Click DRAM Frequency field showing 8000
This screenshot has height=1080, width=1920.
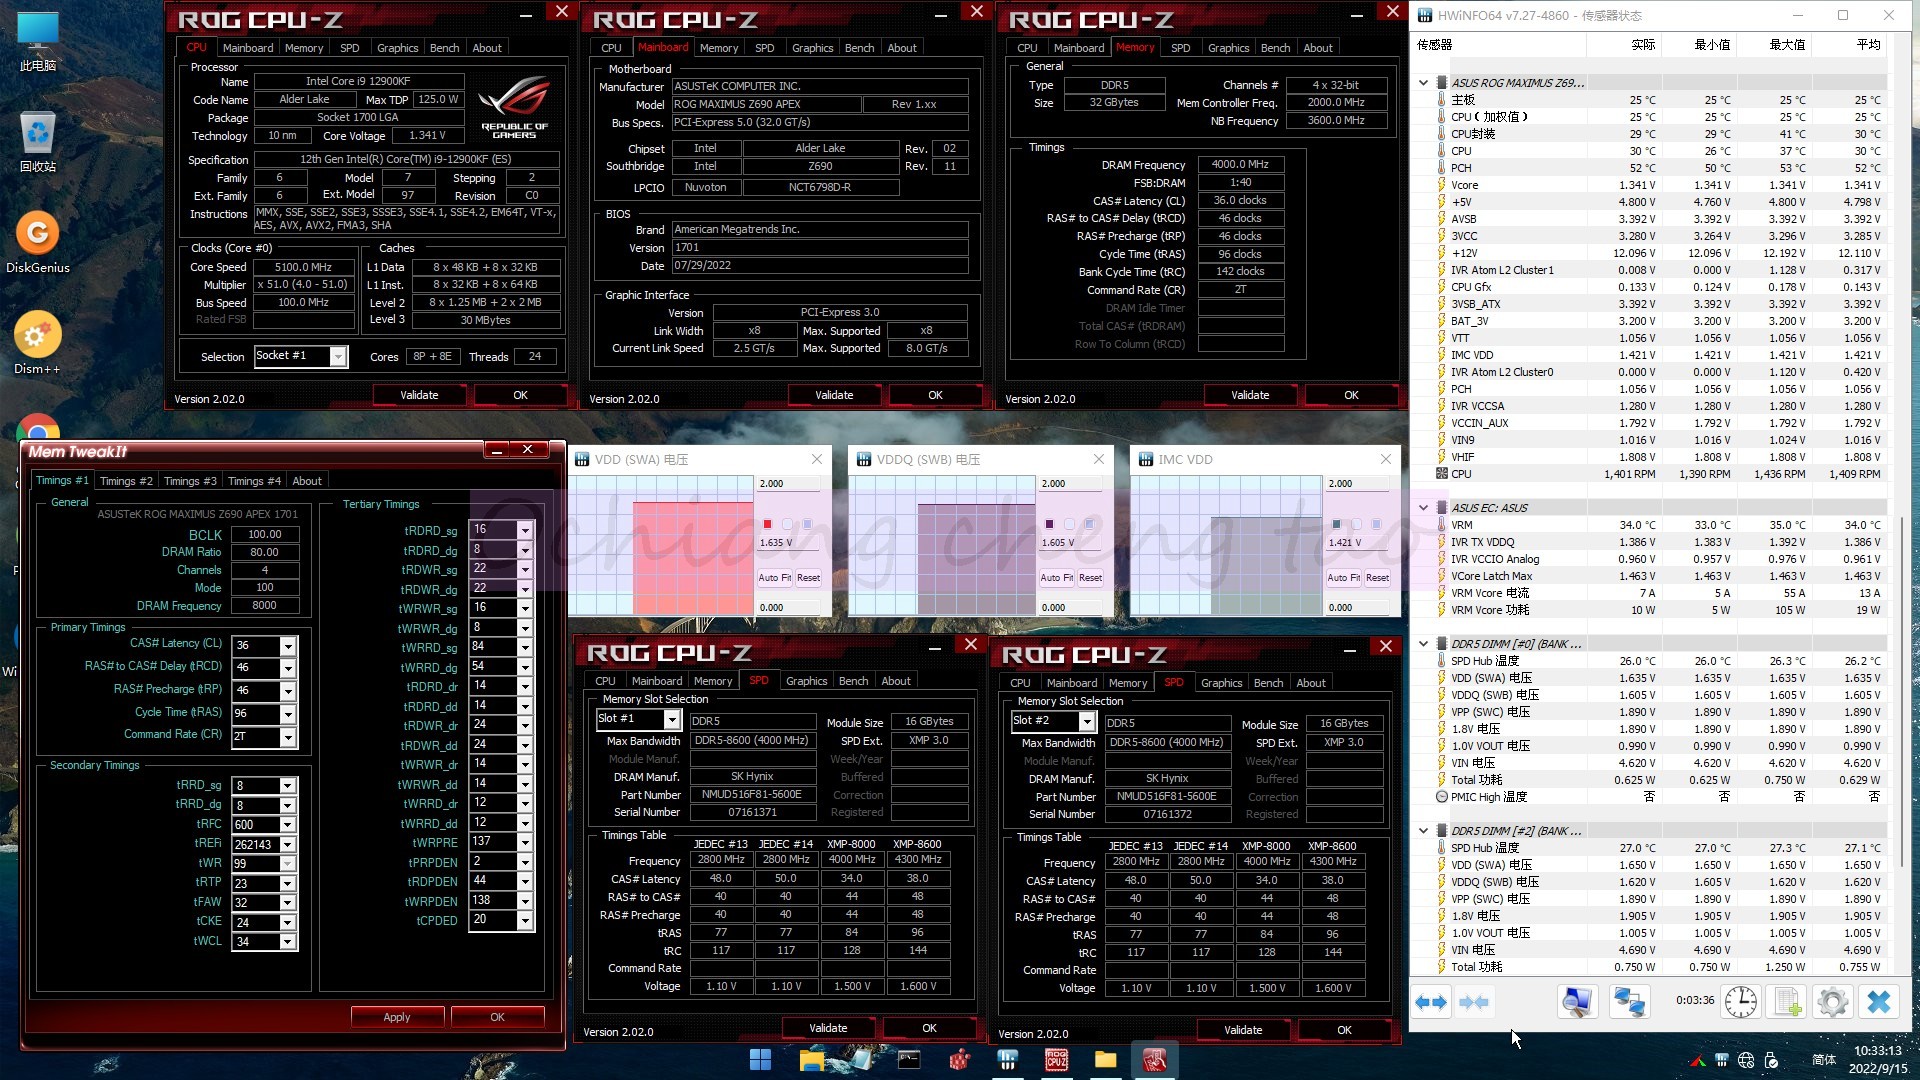pos(265,606)
